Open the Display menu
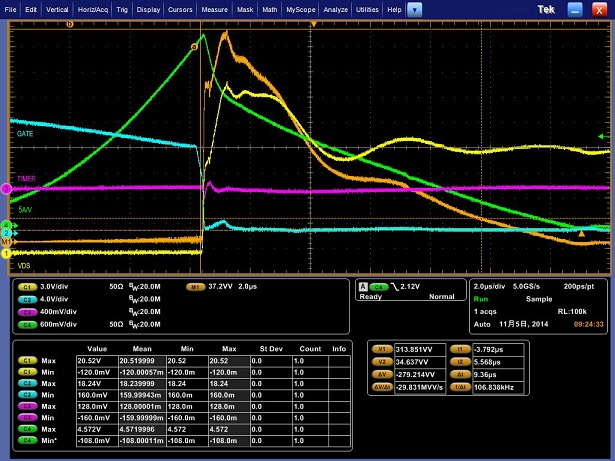Viewport: 615px width, 461px height. pyautogui.click(x=148, y=9)
